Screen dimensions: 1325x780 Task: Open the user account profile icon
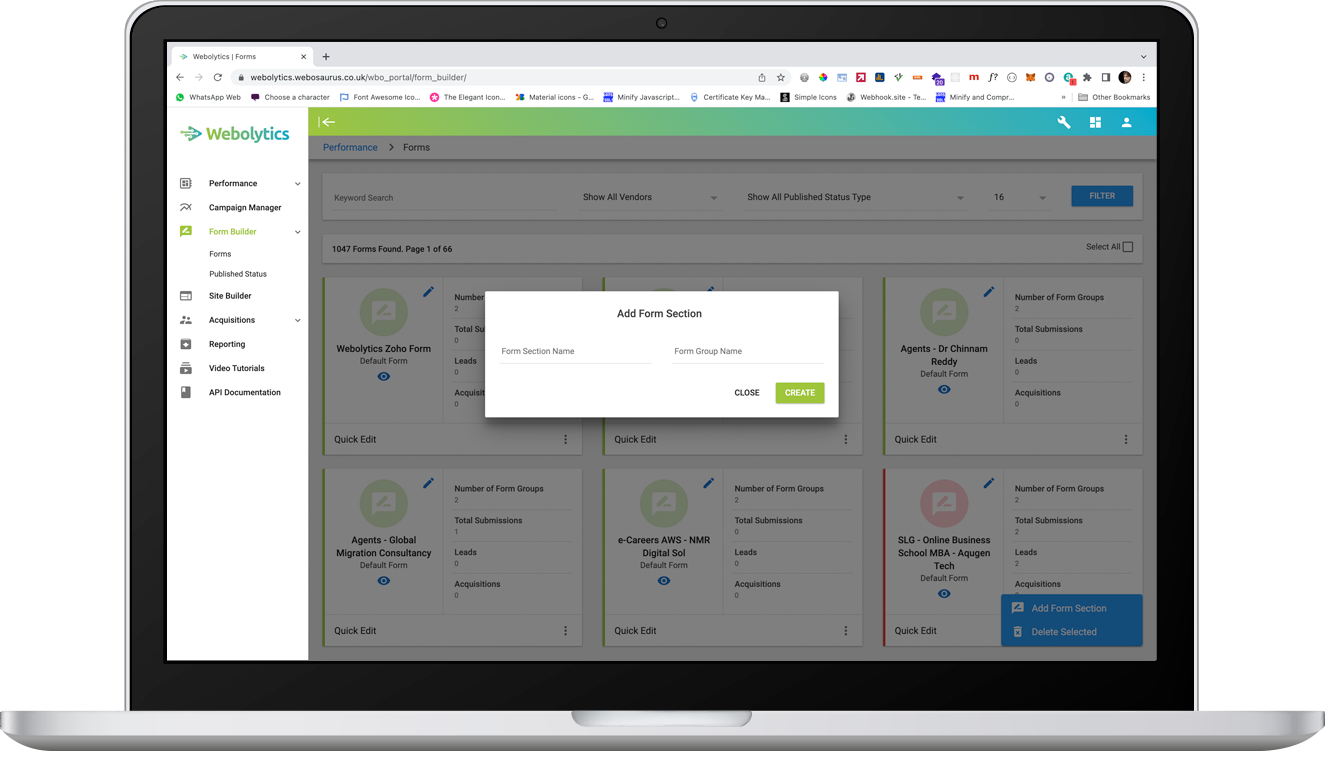(x=1126, y=122)
